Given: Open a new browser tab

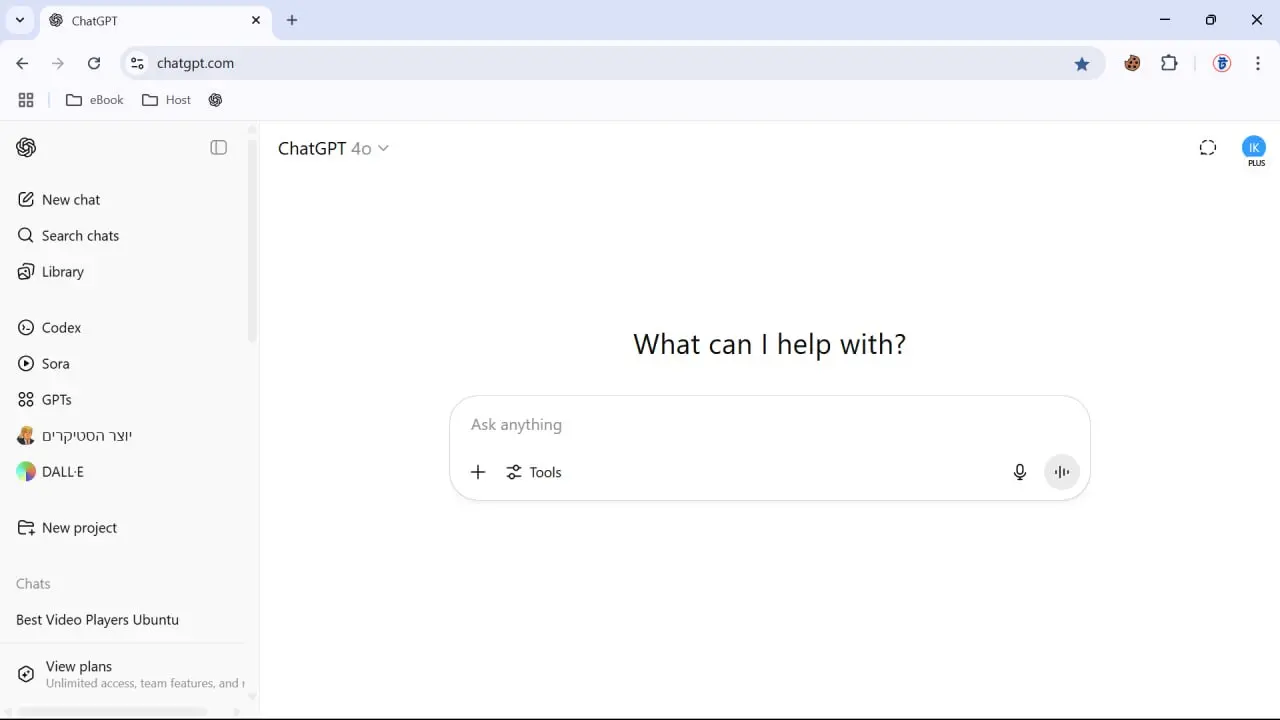Looking at the screenshot, I should [x=292, y=20].
